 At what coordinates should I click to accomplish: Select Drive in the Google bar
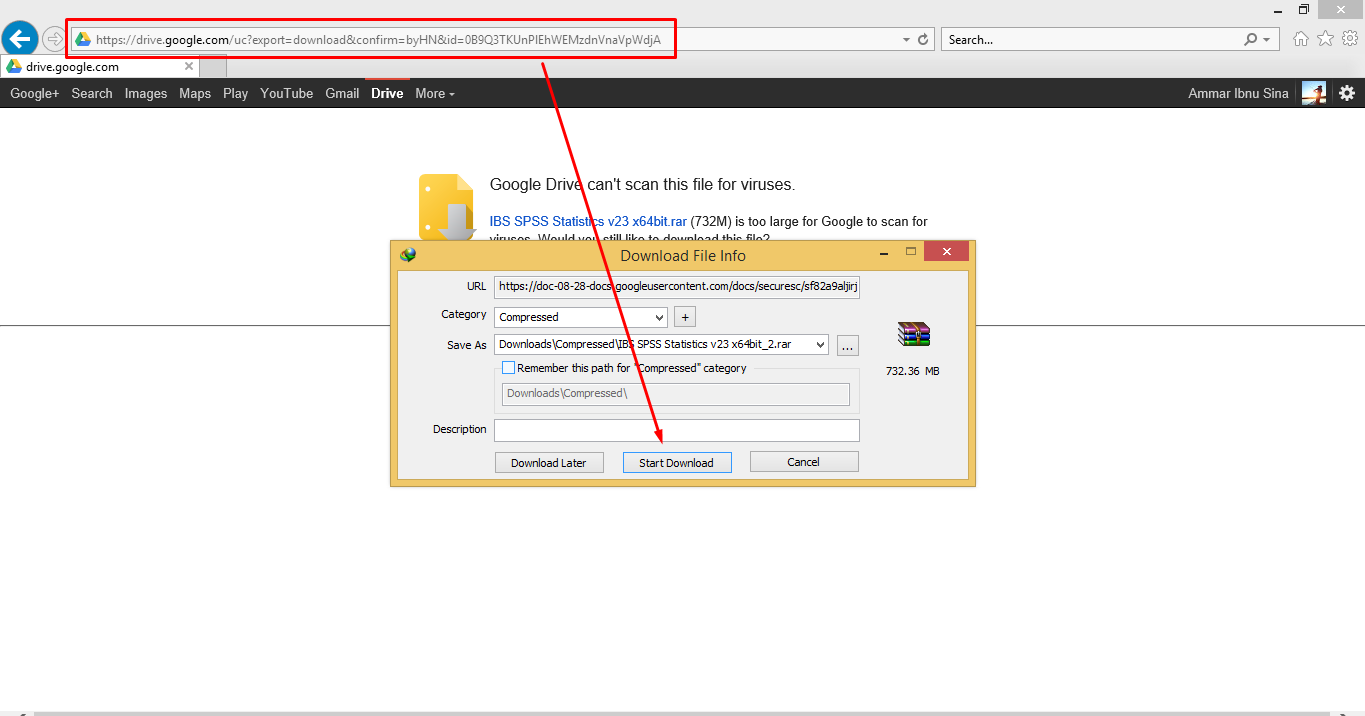(x=387, y=93)
